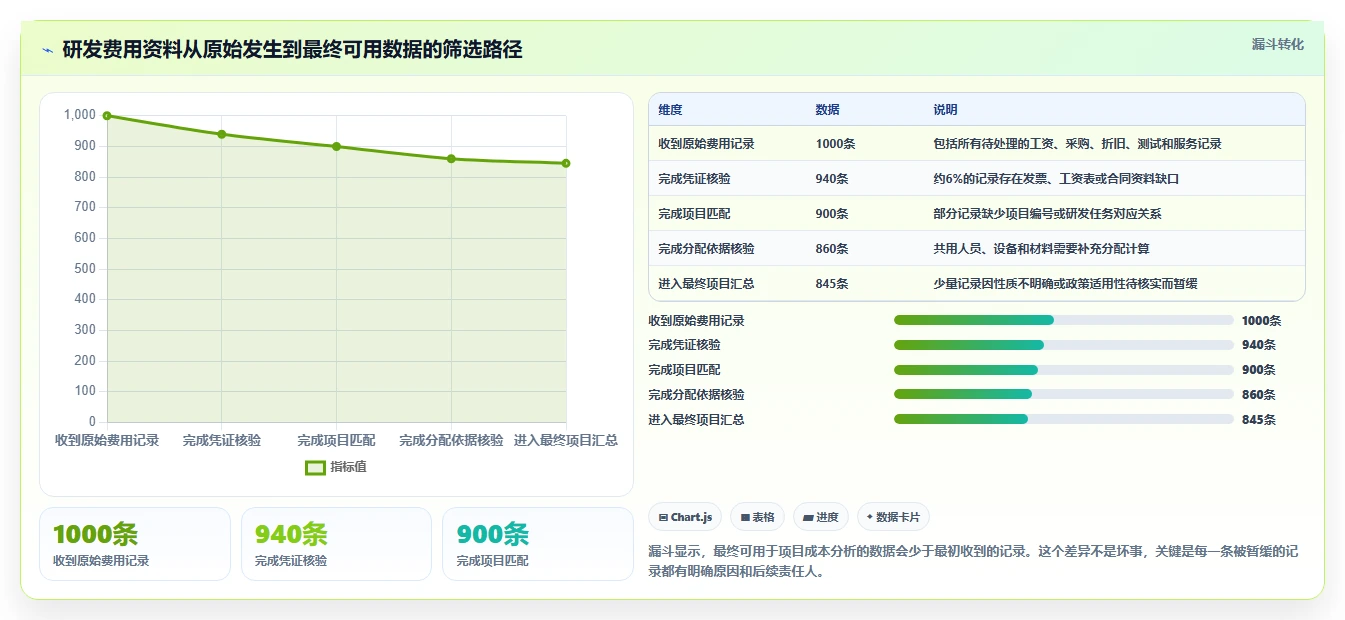Click the 860条 value beside the progress bar
The image size is (1345, 620).
click(1259, 395)
